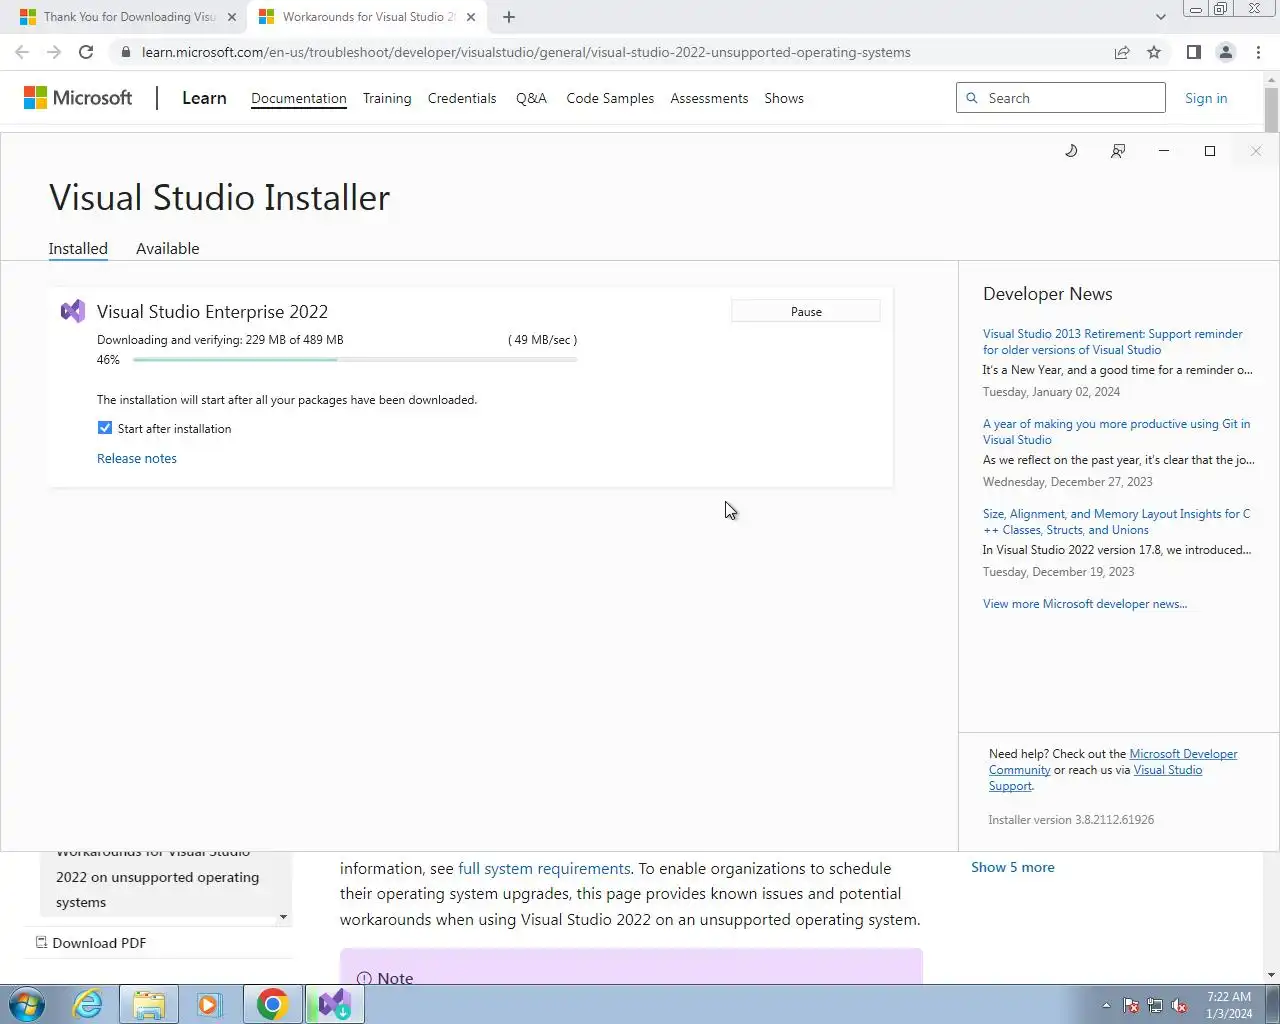This screenshot has height=1024, width=1280.
Task: Click Download PDF button
Action: coord(91,943)
